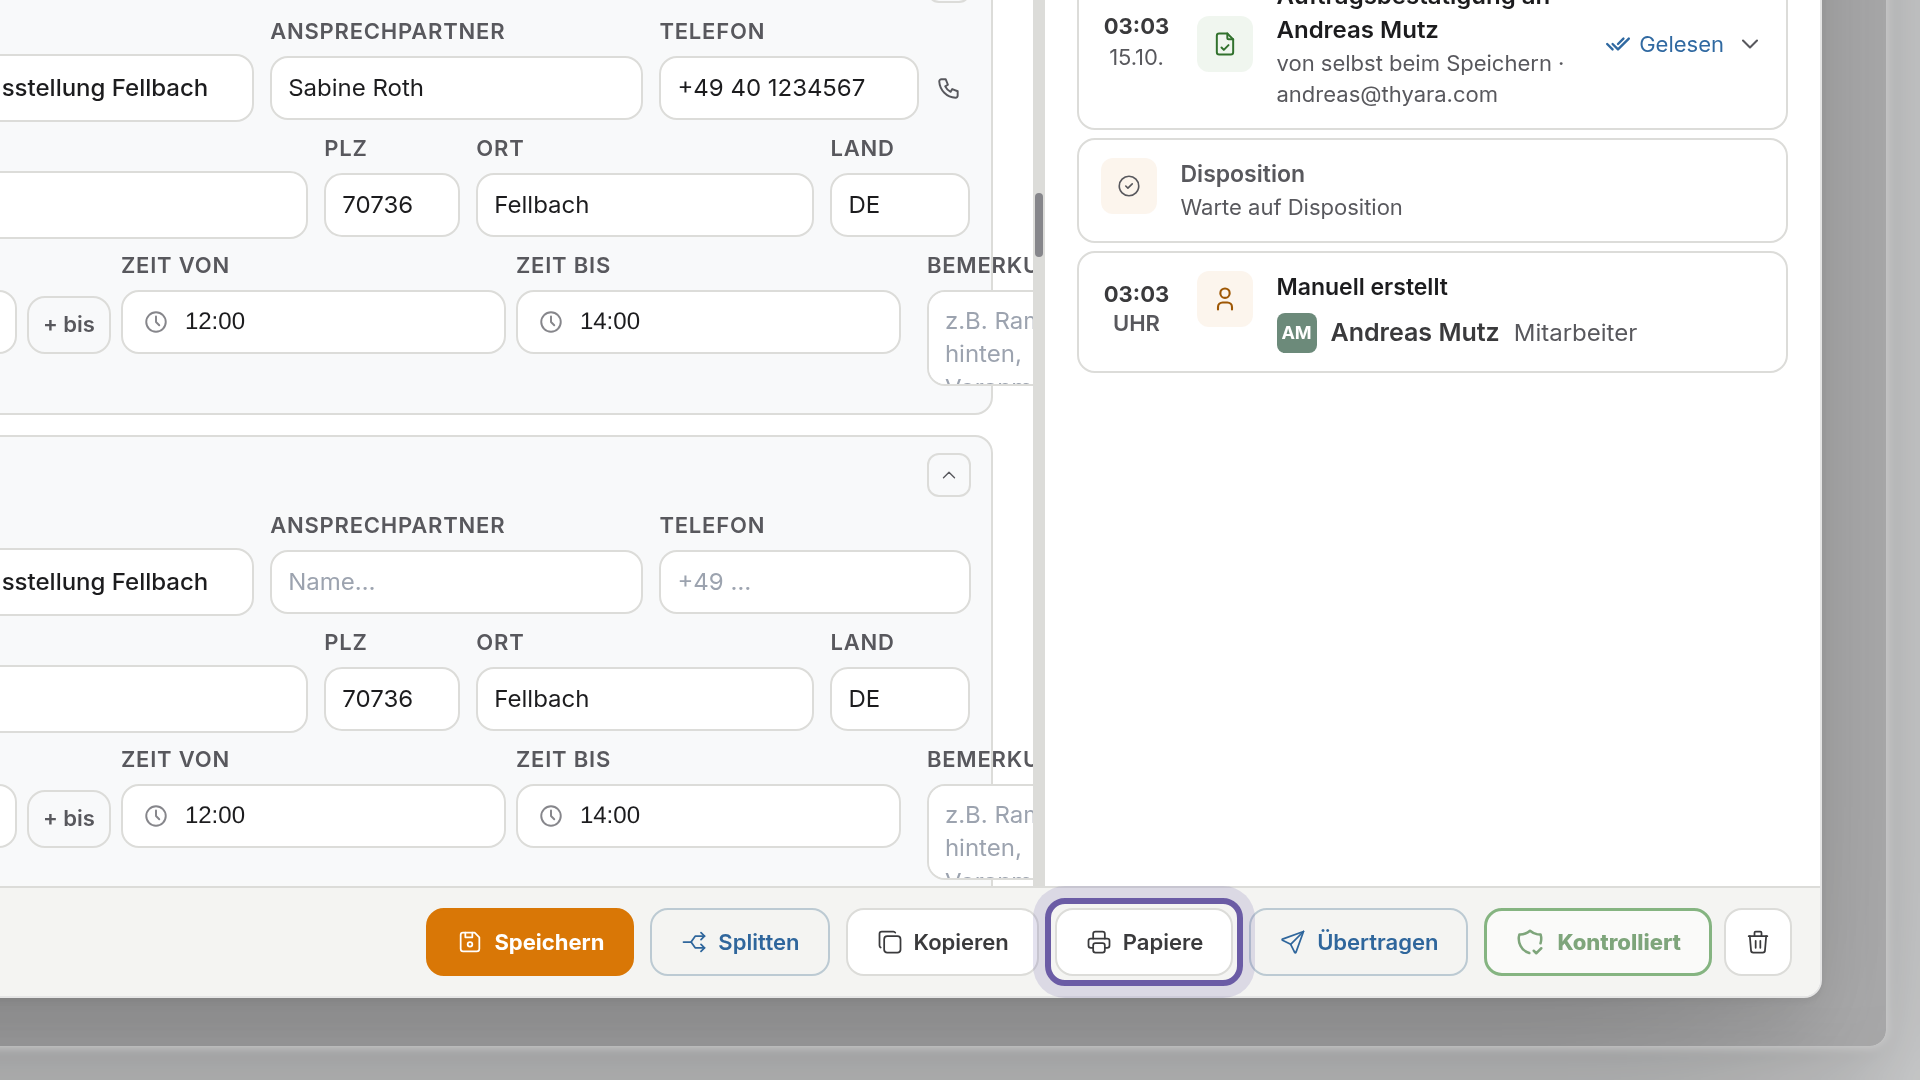Set Zeit von 12:00 in first section
This screenshot has width=1920, height=1080.
(x=313, y=322)
